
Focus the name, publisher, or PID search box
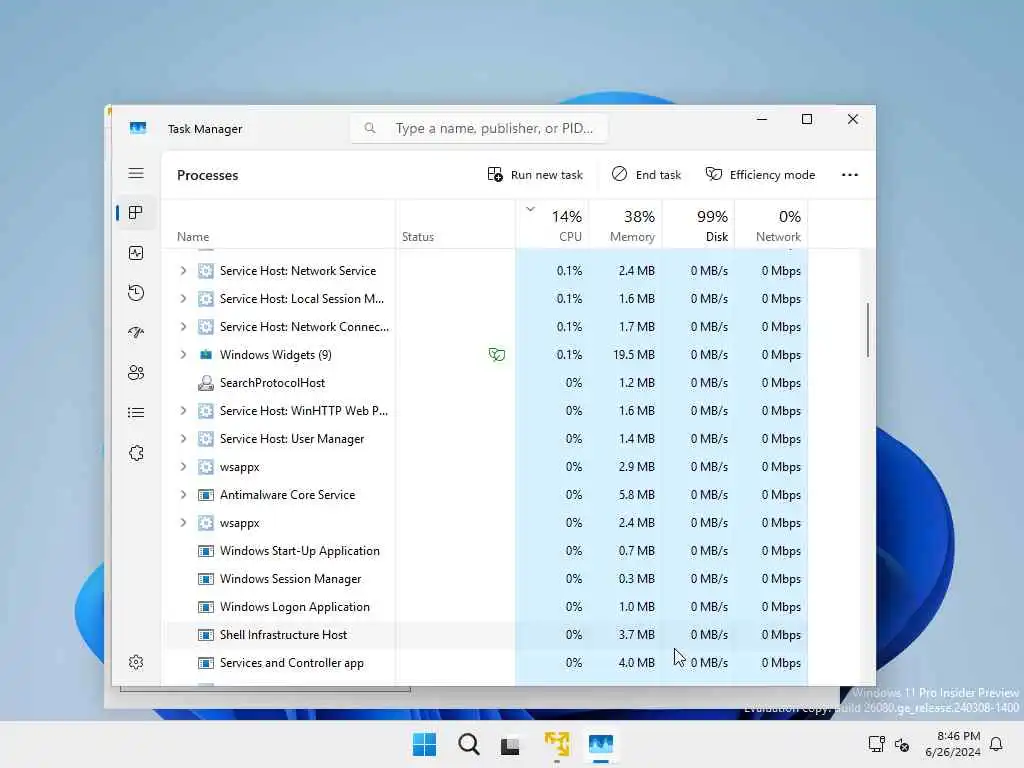(x=479, y=128)
